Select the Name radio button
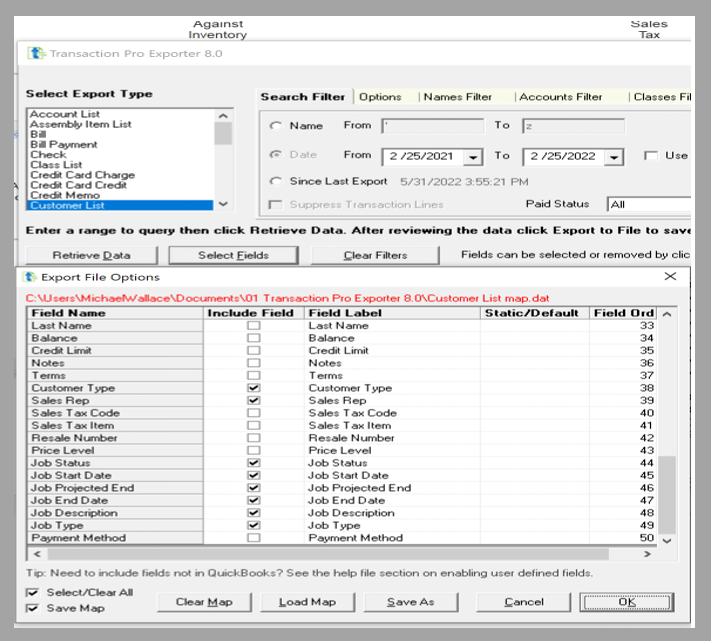 pos(276,126)
